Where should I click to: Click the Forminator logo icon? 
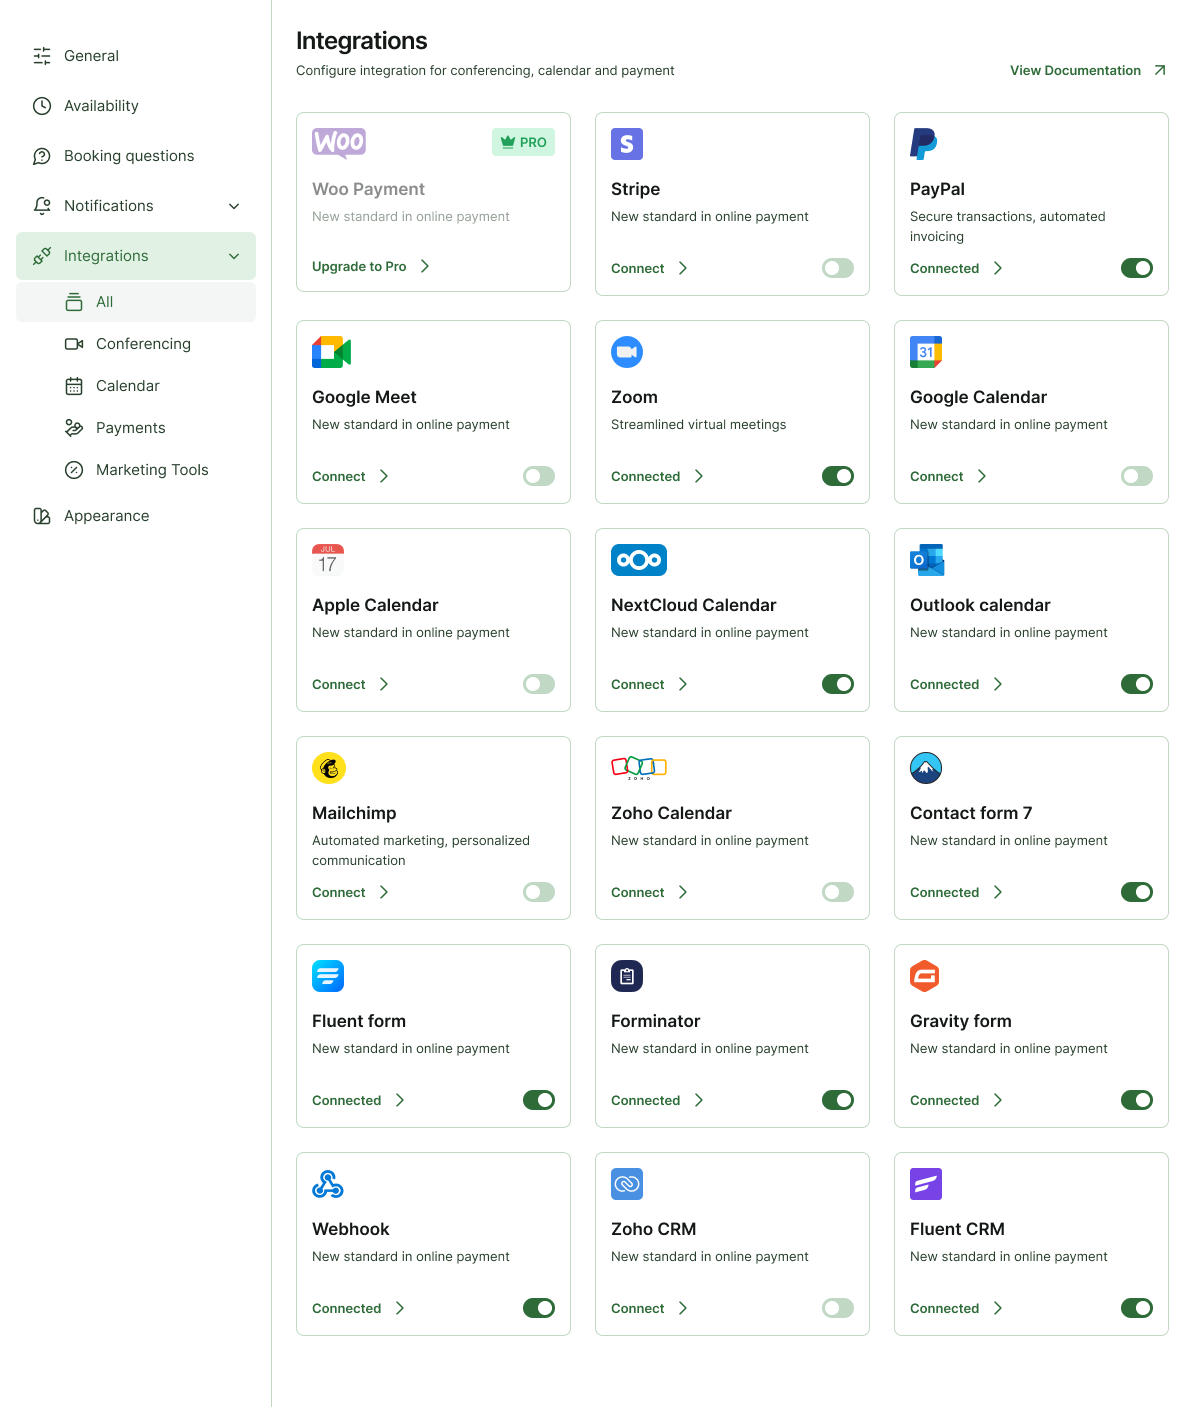pos(627,976)
